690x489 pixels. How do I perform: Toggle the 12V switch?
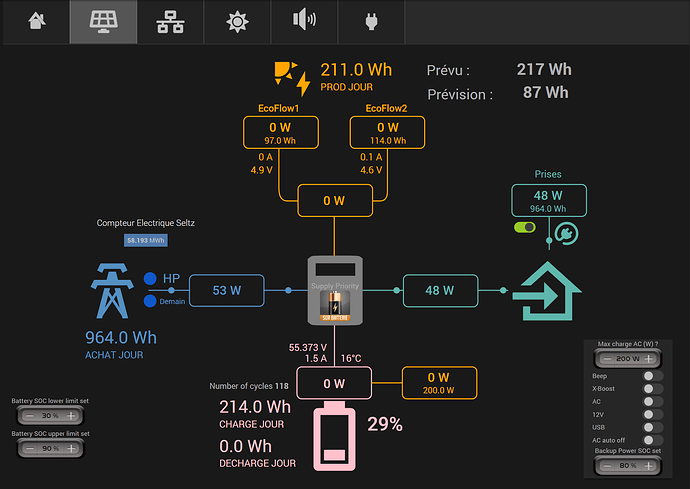[x=653, y=414]
